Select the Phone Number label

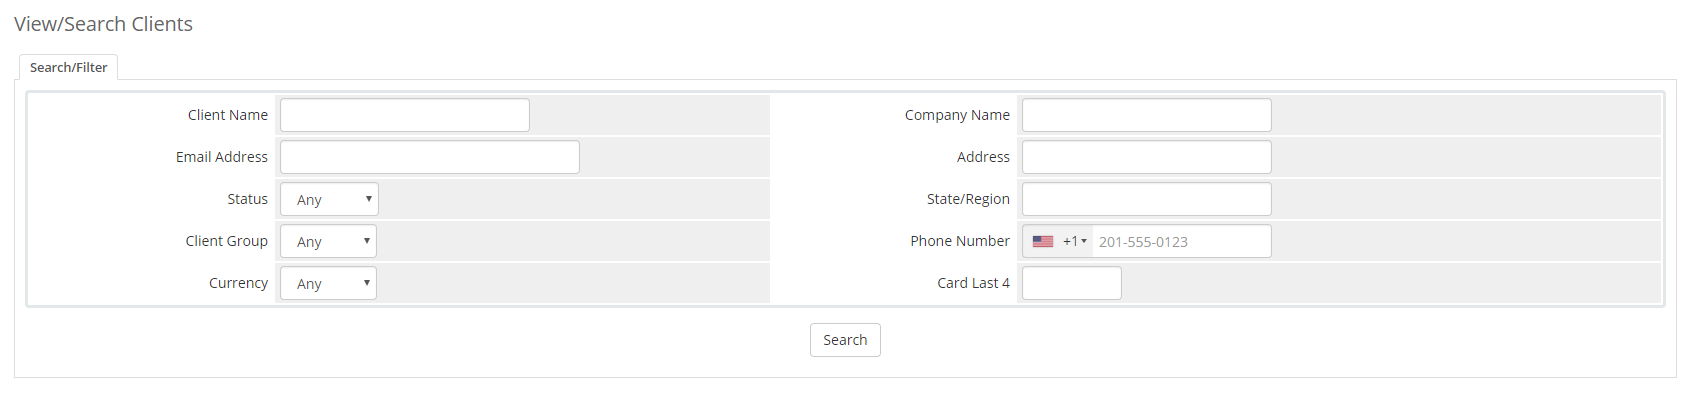[x=960, y=241]
